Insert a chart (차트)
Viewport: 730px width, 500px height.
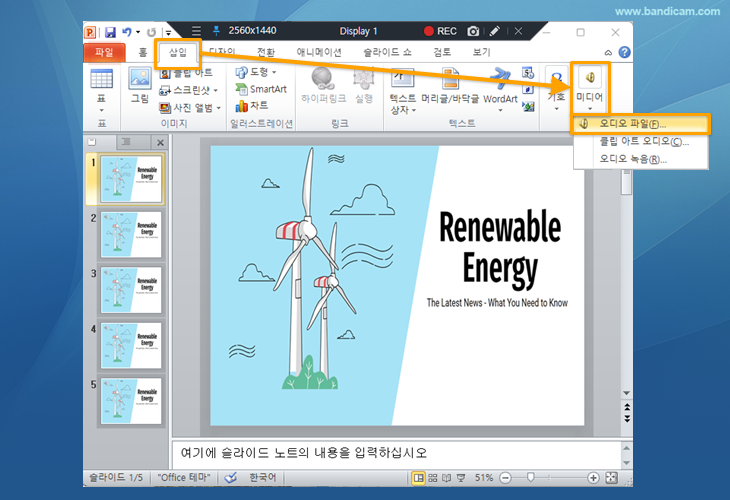pyautogui.click(x=257, y=105)
